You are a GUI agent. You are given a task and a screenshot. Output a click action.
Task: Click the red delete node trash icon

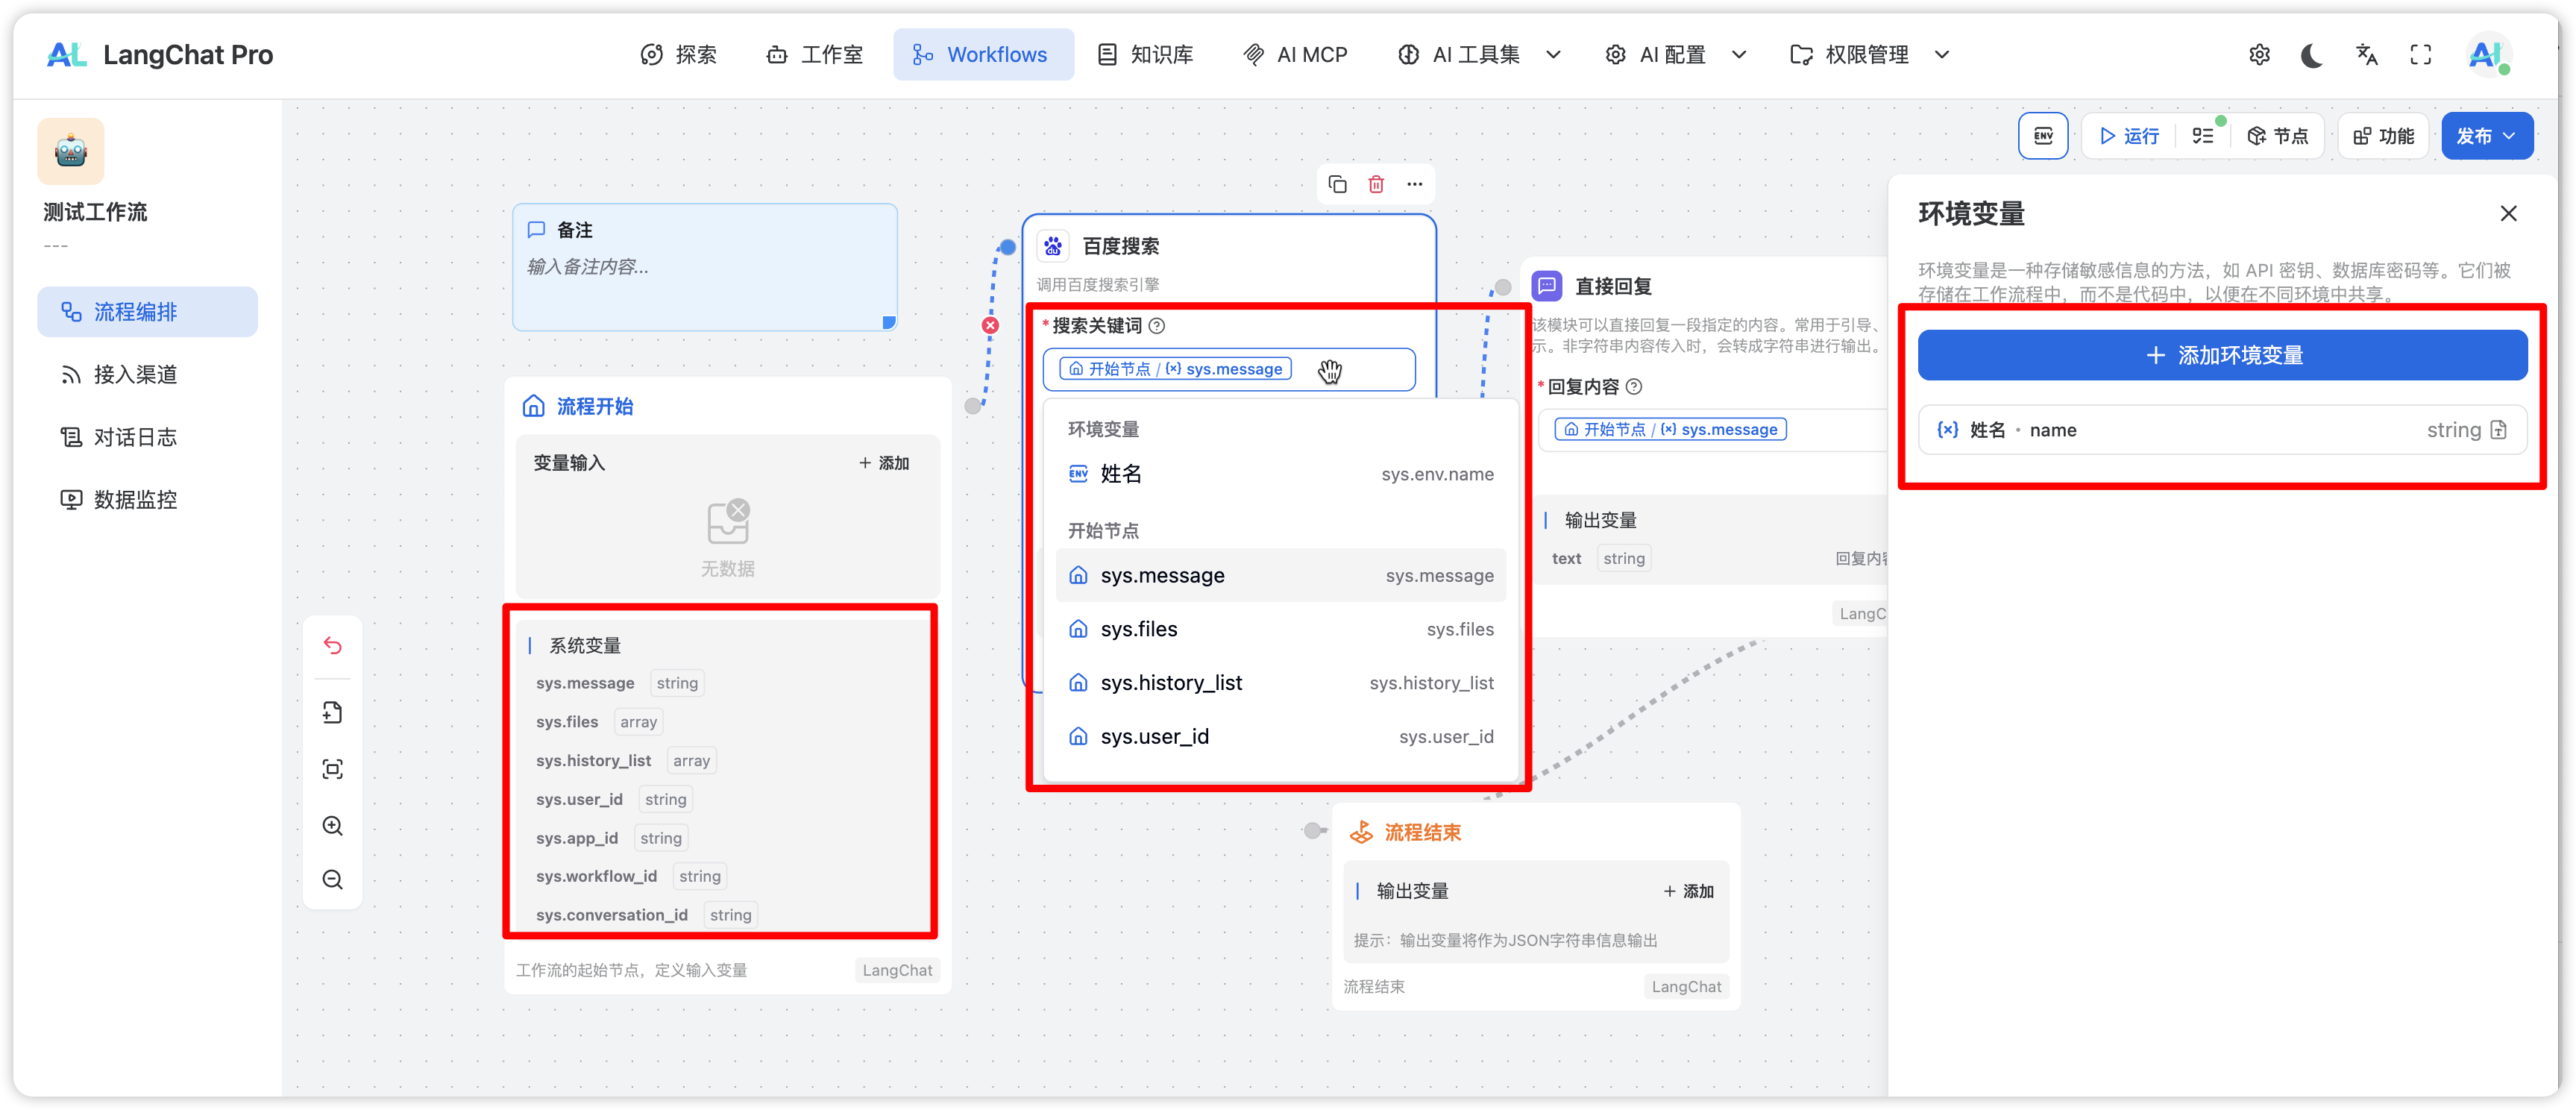(1376, 184)
